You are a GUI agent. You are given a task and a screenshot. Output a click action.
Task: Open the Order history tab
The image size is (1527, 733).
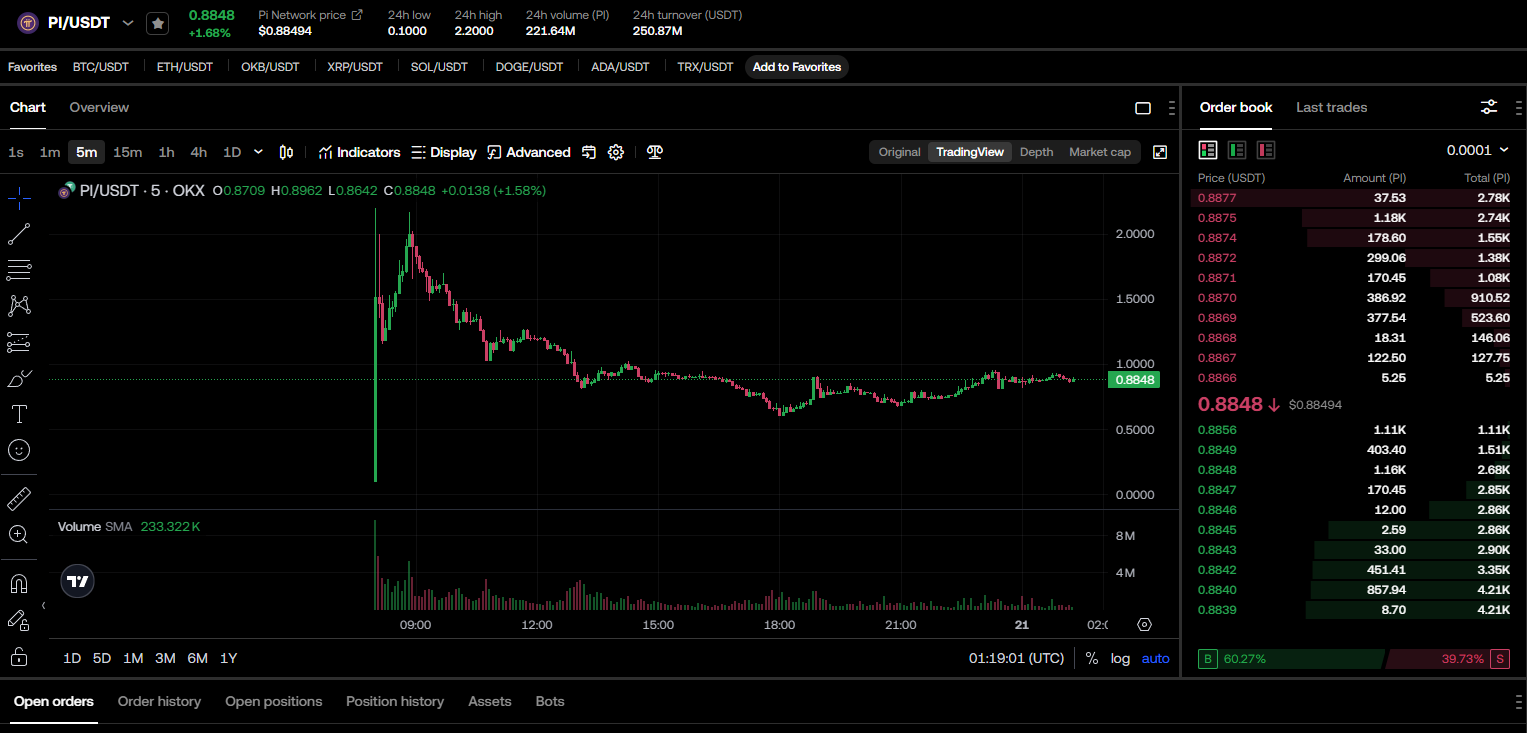tap(159, 702)
